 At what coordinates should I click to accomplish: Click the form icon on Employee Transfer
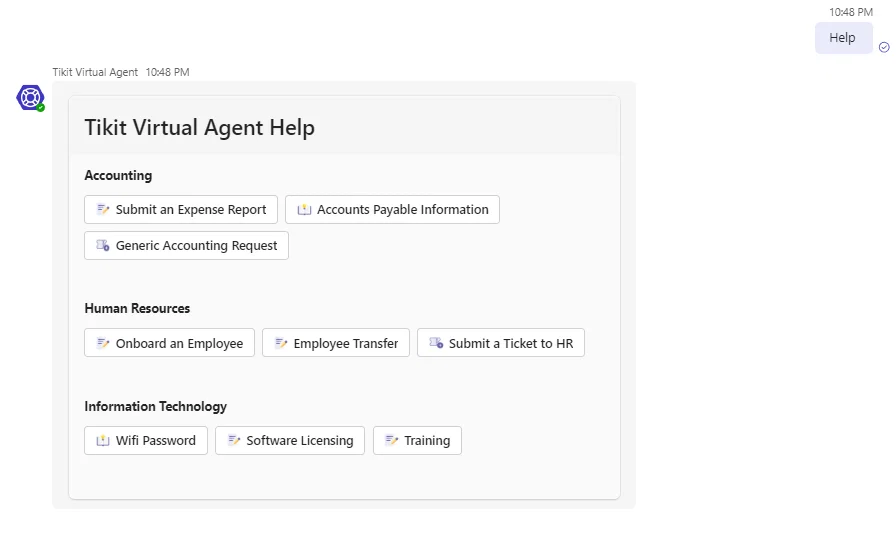(281, 343)
